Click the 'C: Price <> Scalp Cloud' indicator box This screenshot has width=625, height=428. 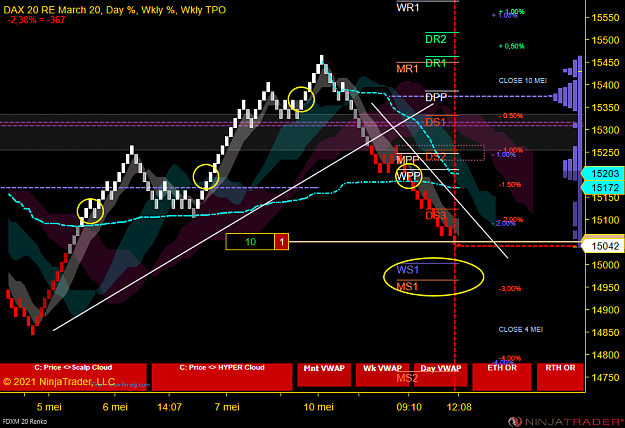tap(73, 377)
